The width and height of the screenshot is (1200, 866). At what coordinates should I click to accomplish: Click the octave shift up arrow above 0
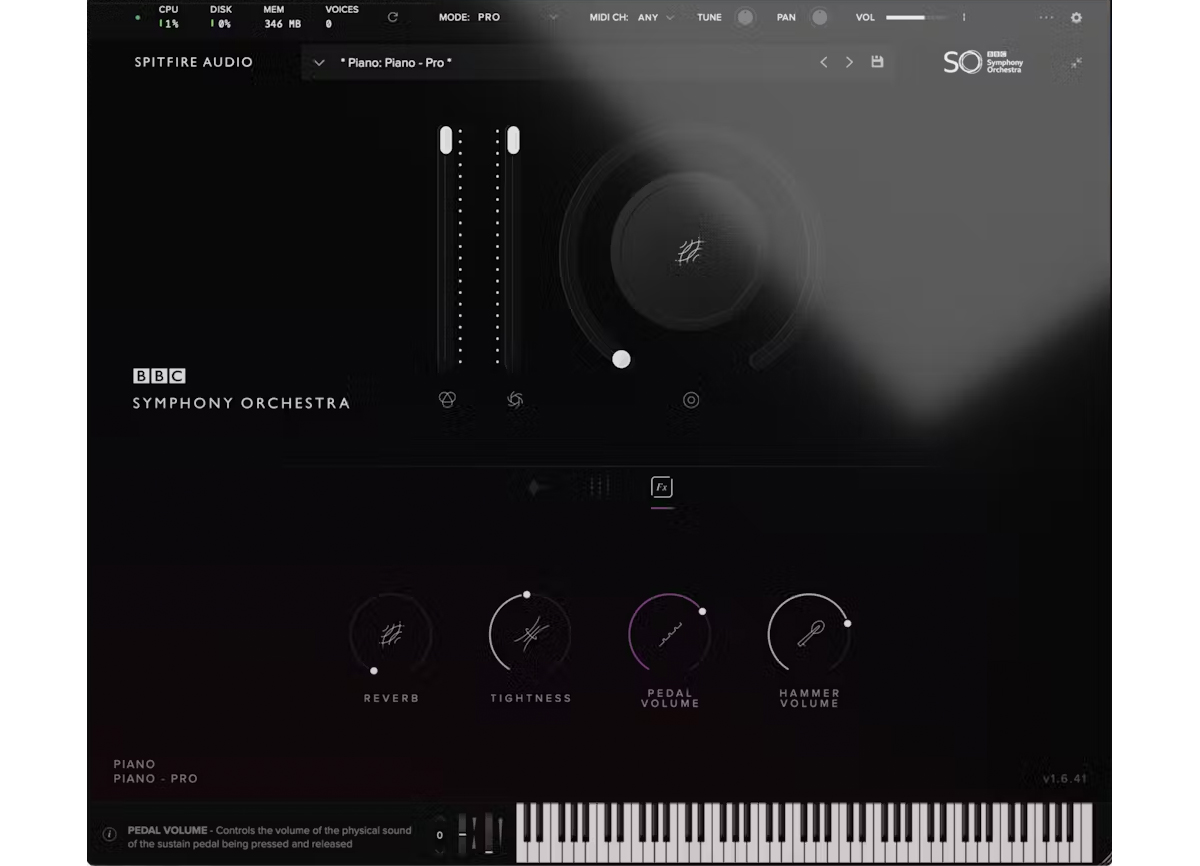[440, 820]
